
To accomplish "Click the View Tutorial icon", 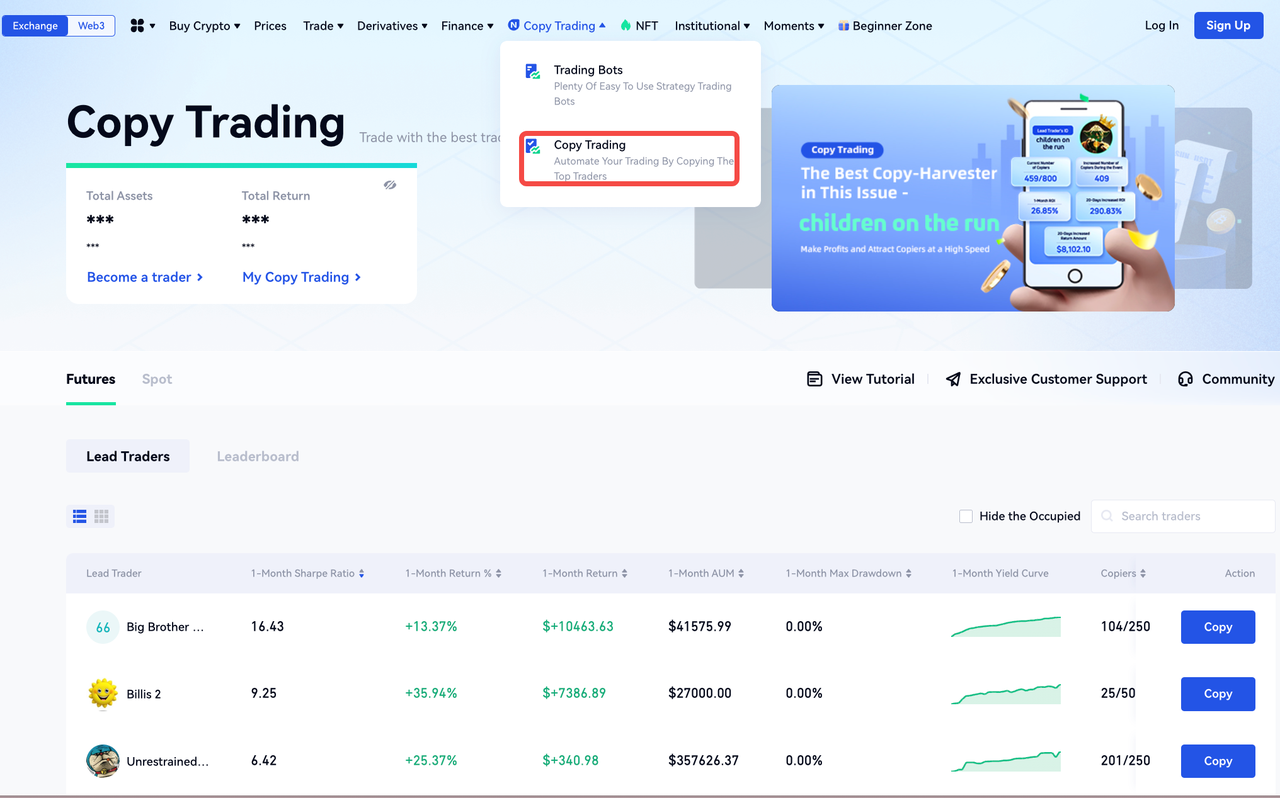I will point(815,379).
